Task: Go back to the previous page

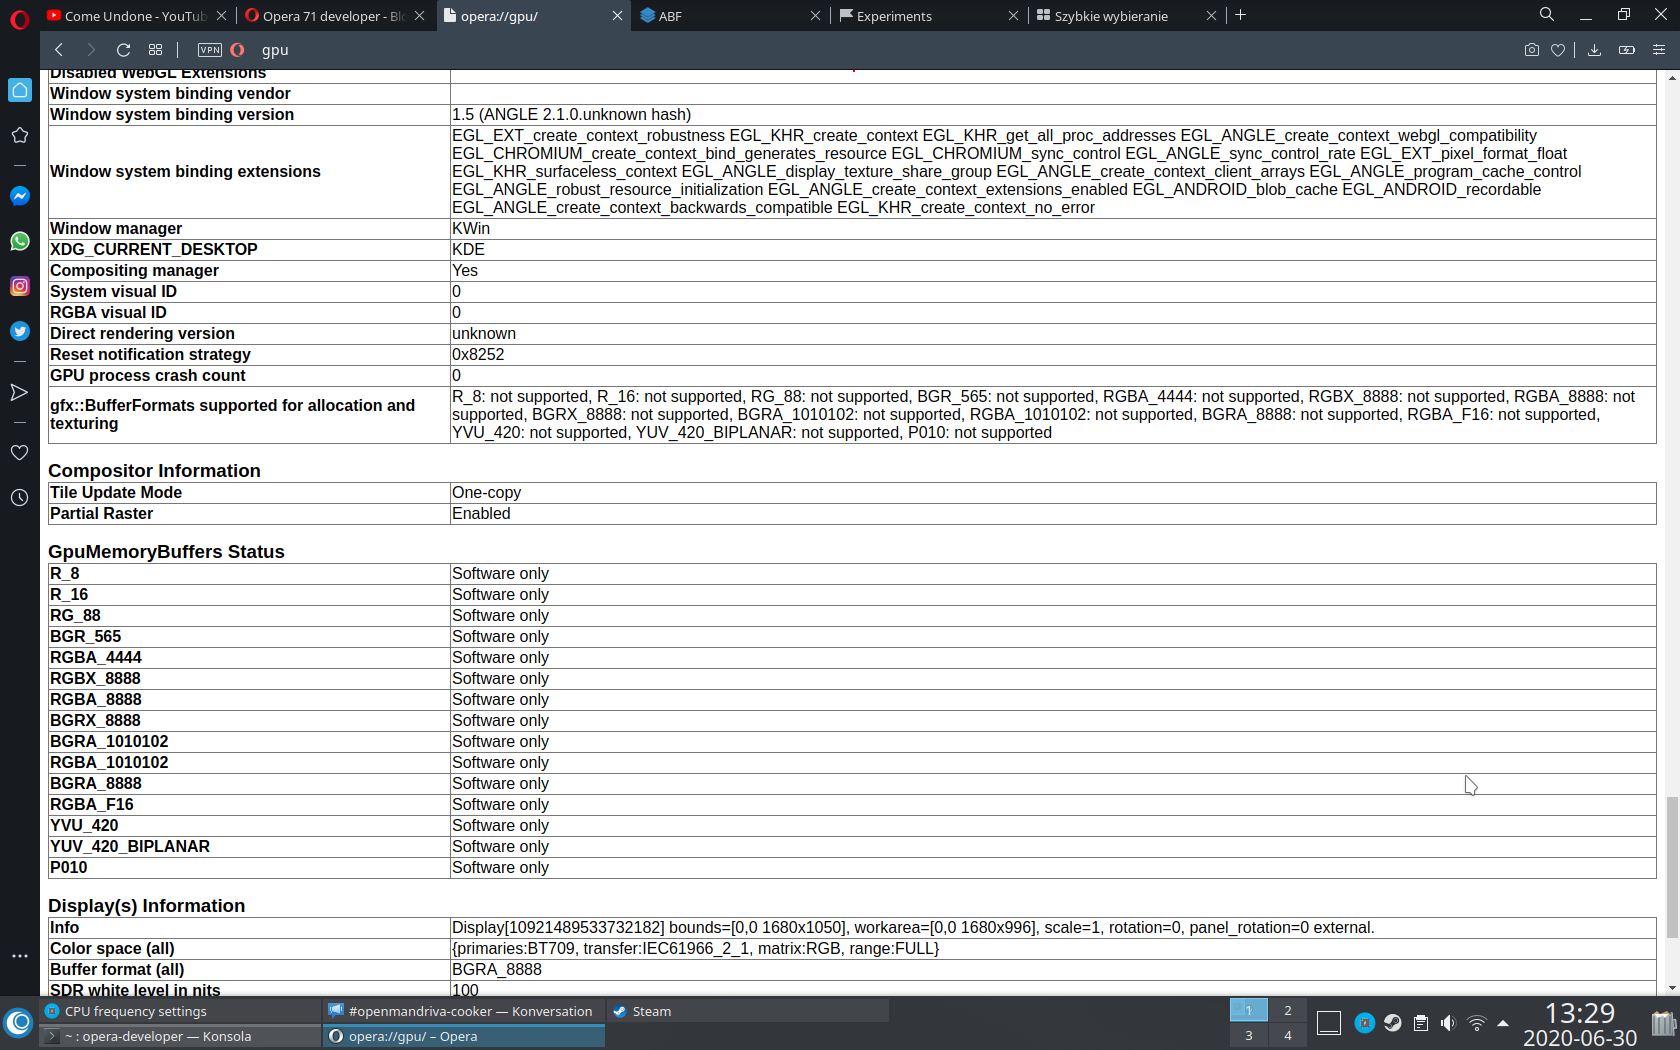Action: click(x=59, y=50)
